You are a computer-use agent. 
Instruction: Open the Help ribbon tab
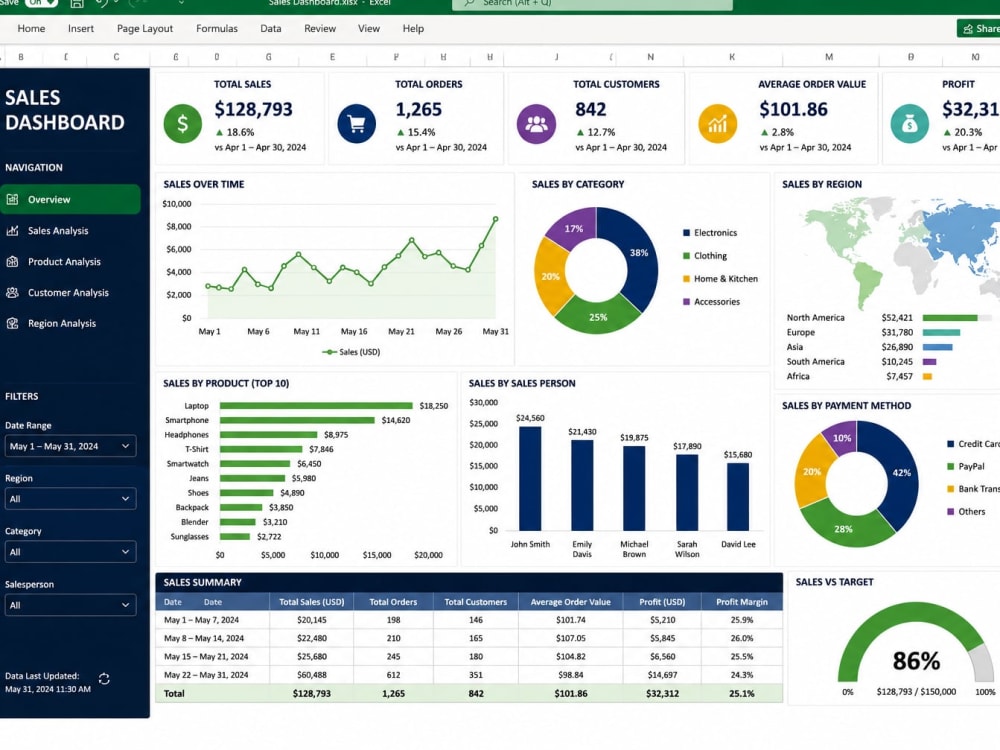413,29
